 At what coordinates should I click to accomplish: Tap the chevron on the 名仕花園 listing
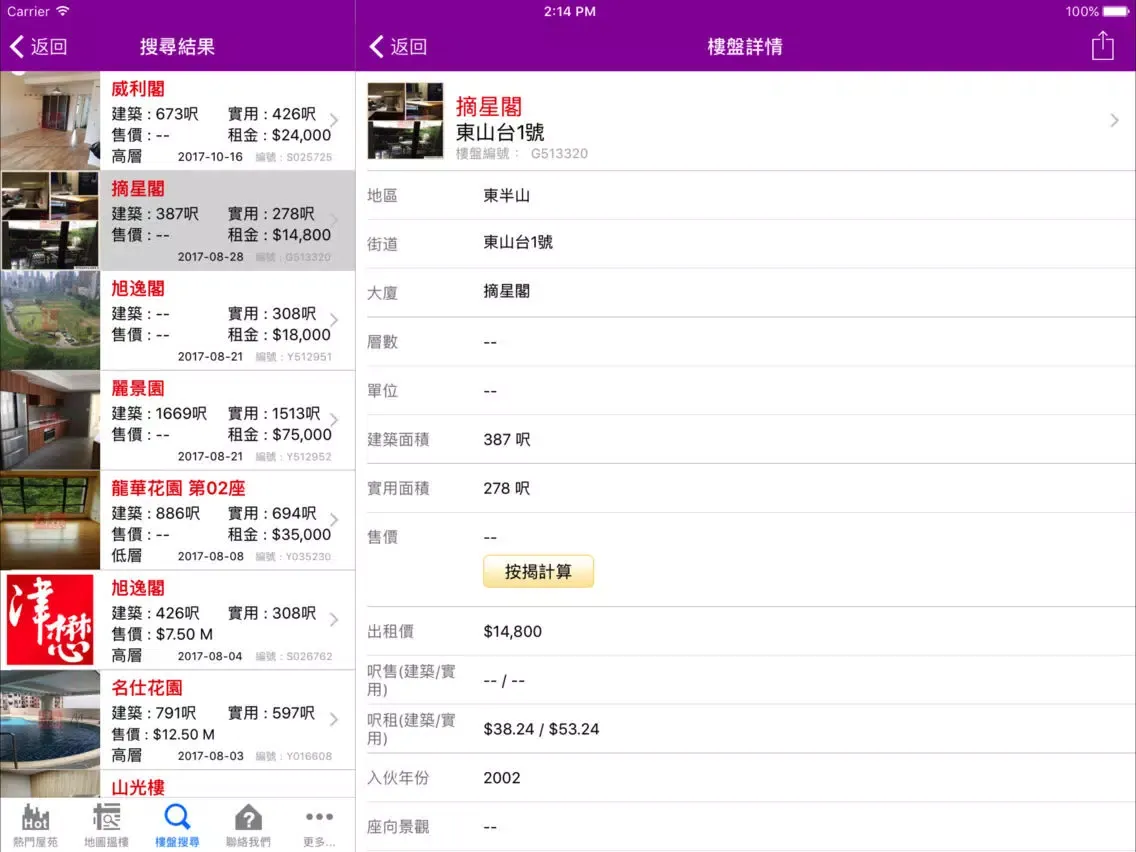[x=334, y=719]
